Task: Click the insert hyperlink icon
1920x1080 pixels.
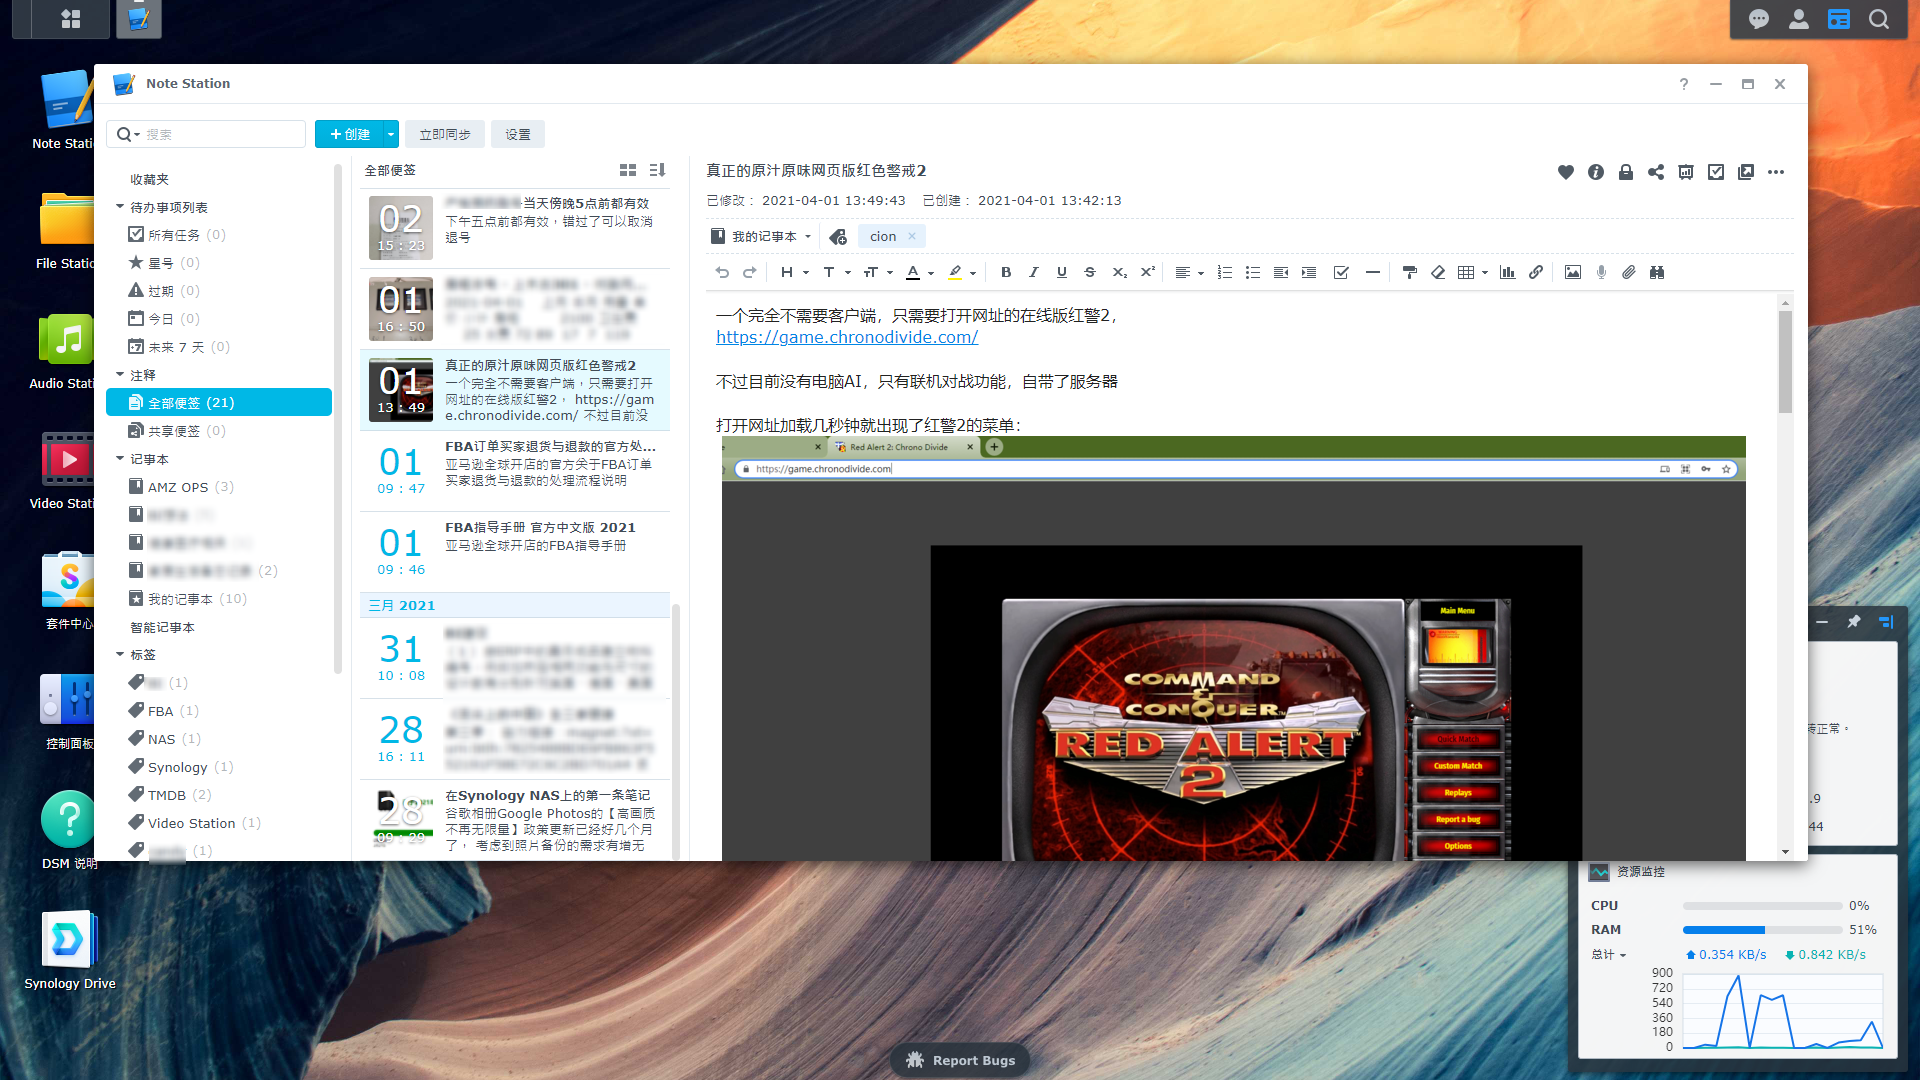Action: point(1536,272)
